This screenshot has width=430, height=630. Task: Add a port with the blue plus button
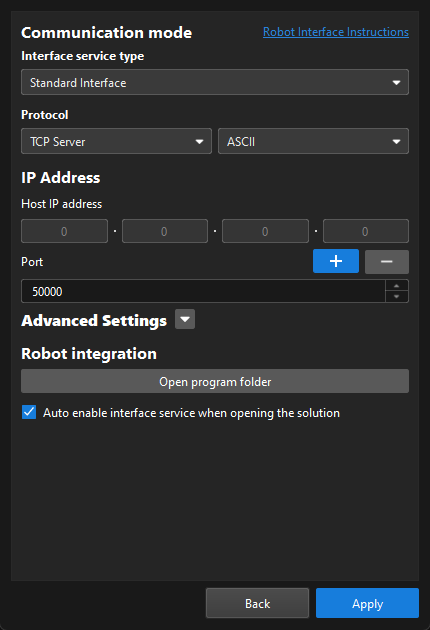click(336, 261)
